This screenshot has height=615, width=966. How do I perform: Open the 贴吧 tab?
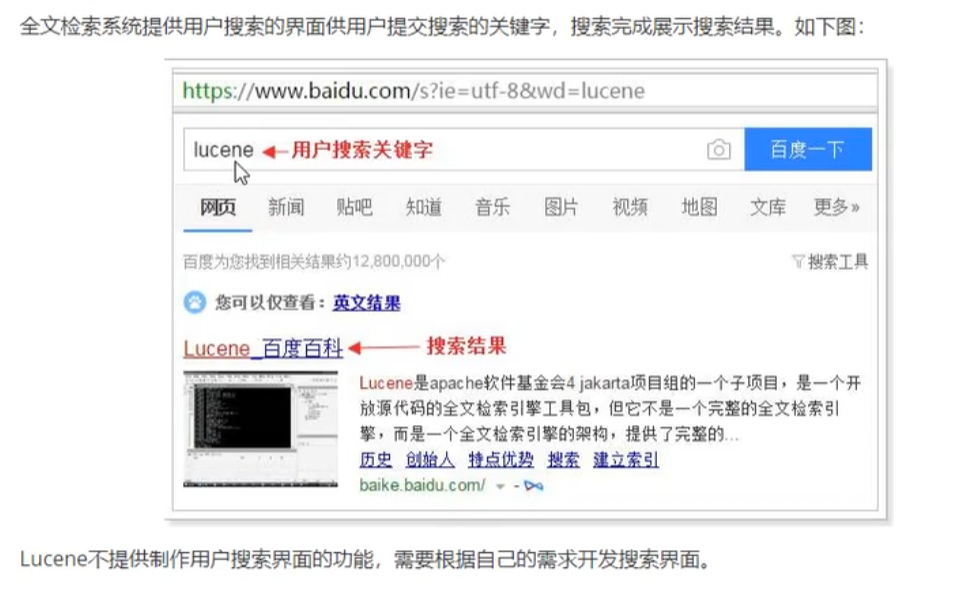click(x=354, y=207)
